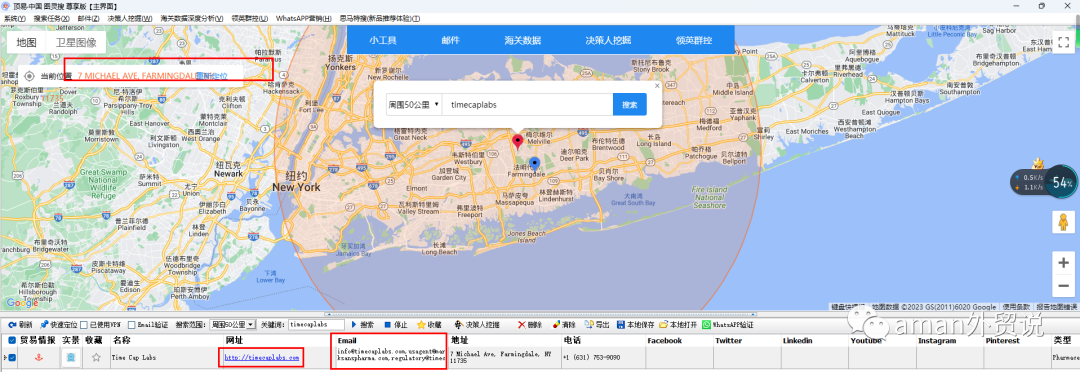Uncheck the Time Cup Labs row checkbox

tap(12, 358)
